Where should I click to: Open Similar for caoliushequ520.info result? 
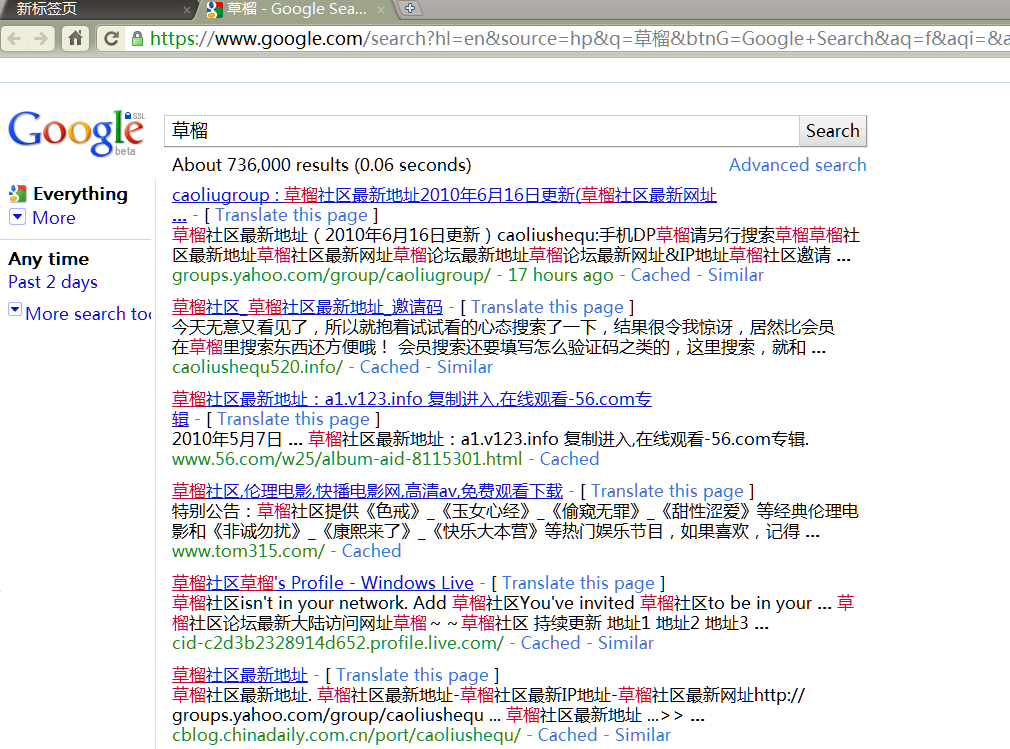coord(464,367)
